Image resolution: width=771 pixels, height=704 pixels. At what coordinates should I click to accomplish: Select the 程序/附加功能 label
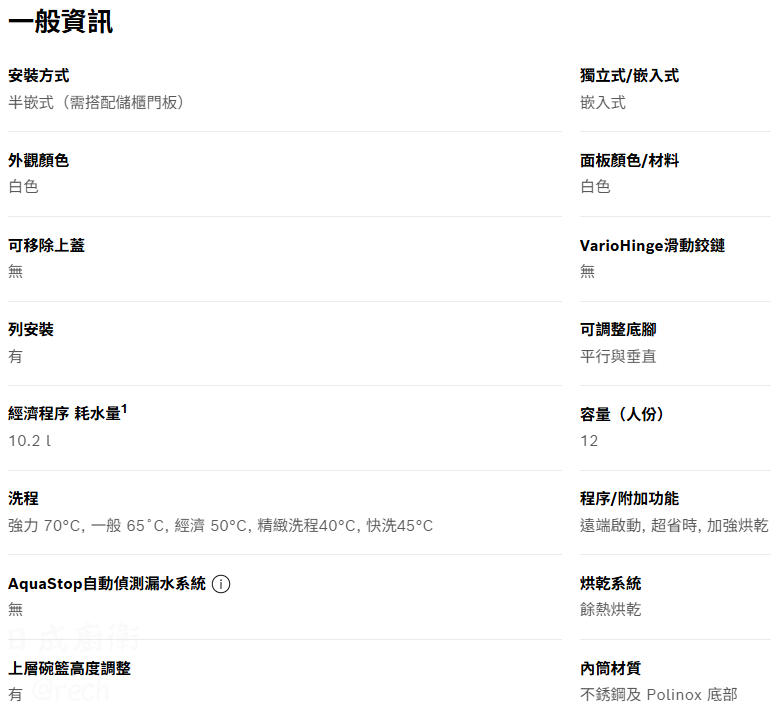pos(629,499)
